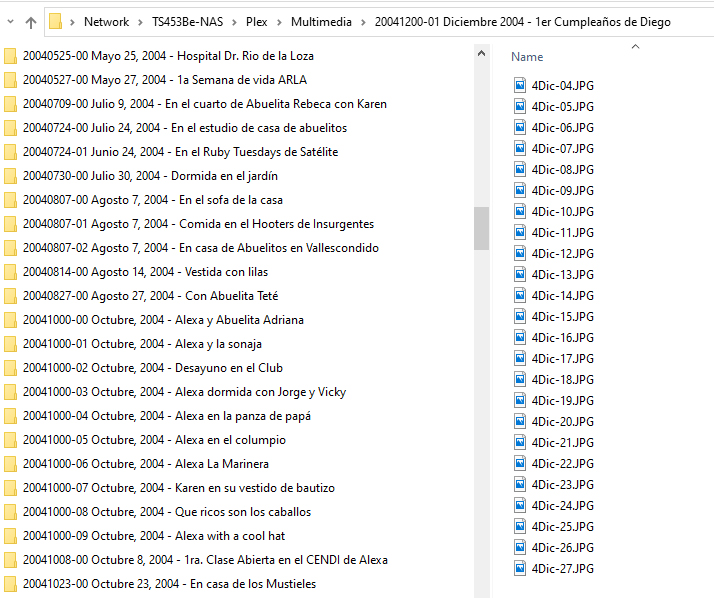Screen dimensions: 714x598
Task: Select folder Alexa y la sonaja
Action: pos(142,344)
